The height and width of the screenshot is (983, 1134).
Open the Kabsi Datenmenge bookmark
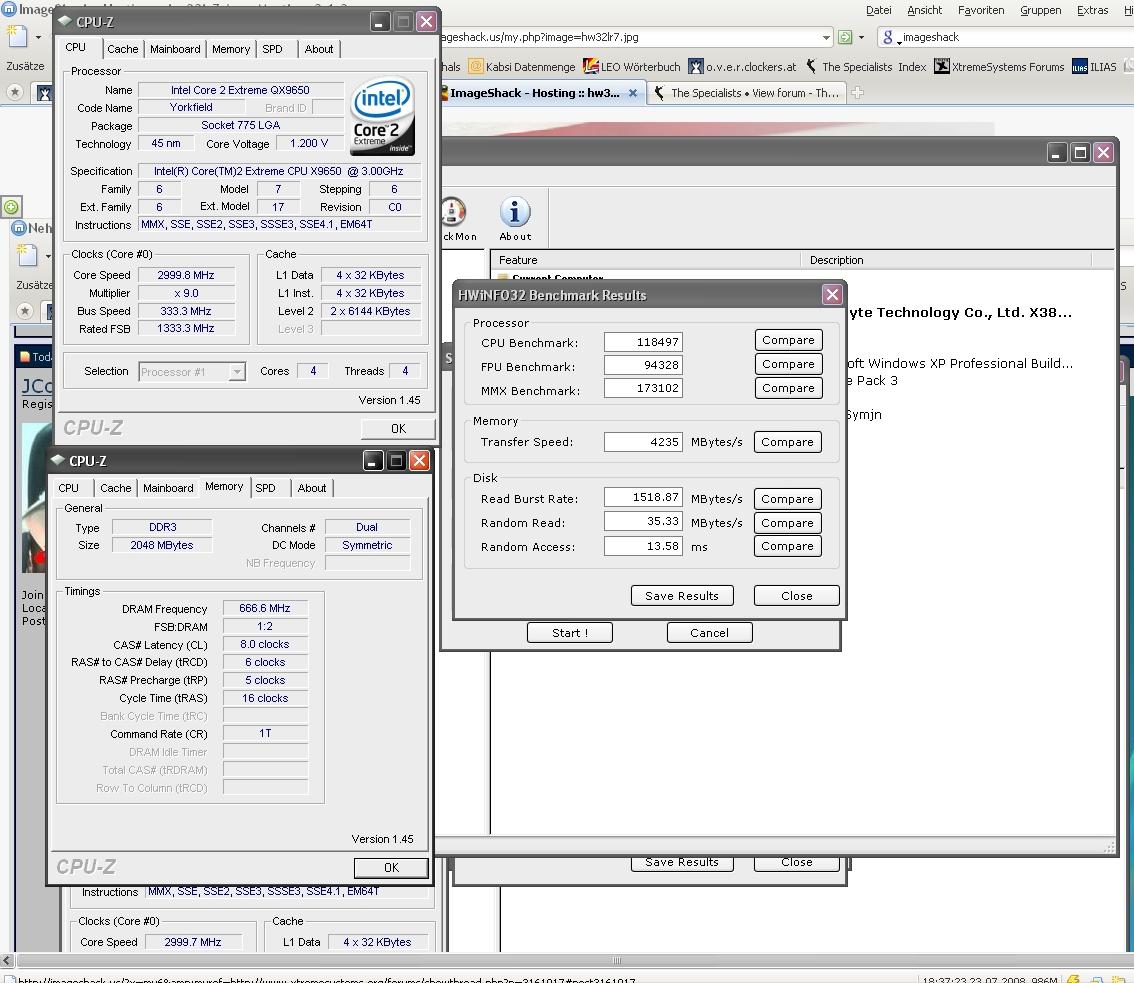point(522,67)
